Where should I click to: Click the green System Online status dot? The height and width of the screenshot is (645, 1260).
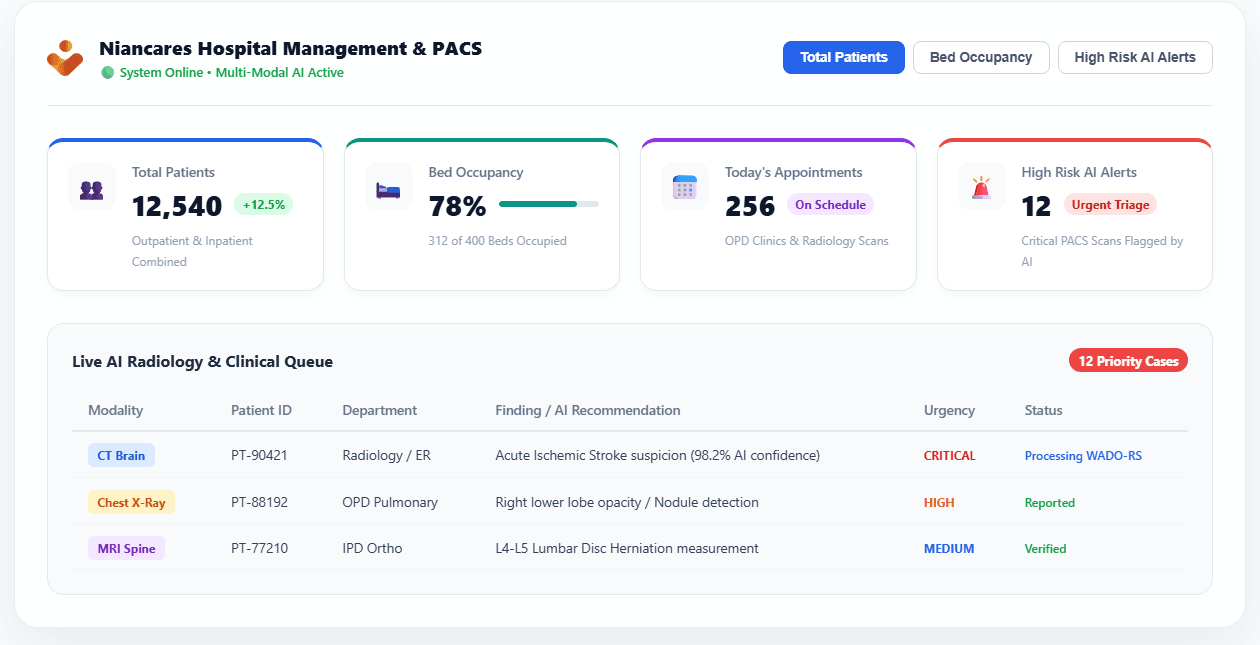point(108,73)
